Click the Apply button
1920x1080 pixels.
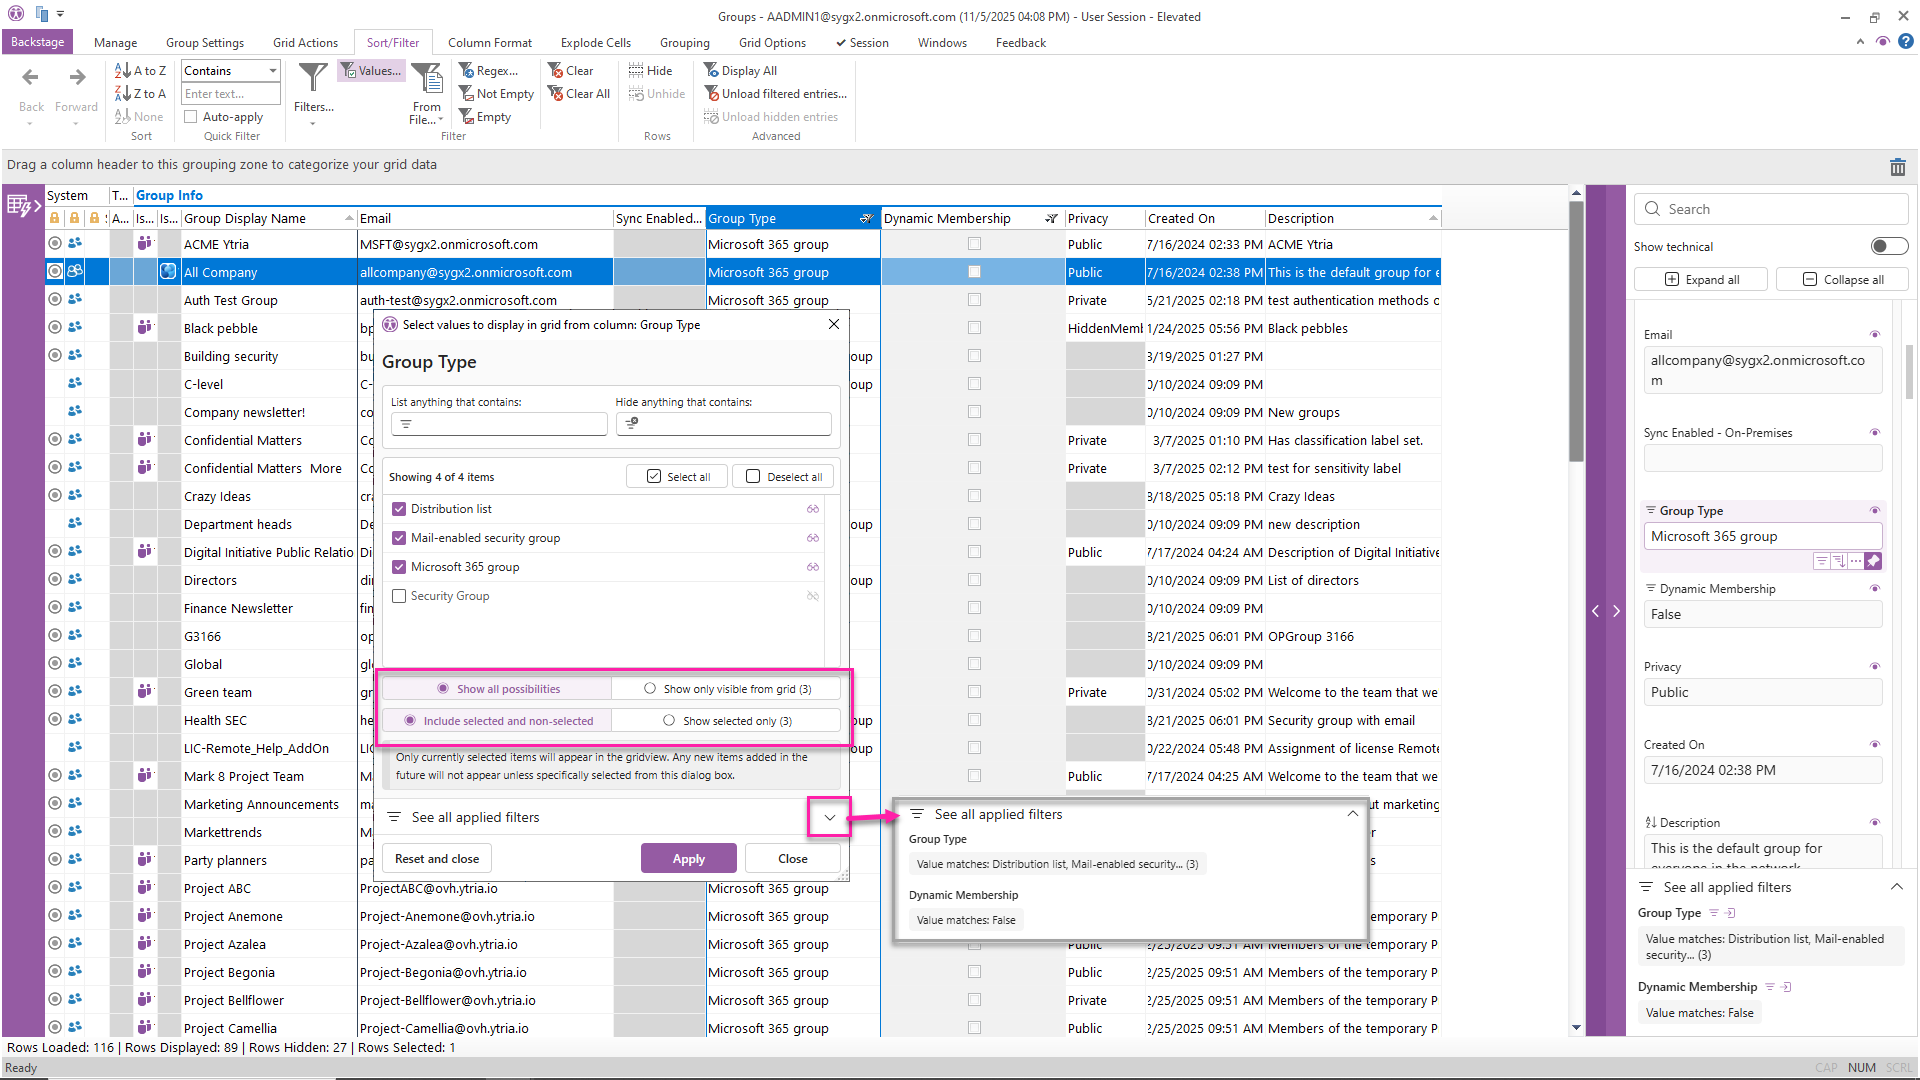click(x=688, y=858)
